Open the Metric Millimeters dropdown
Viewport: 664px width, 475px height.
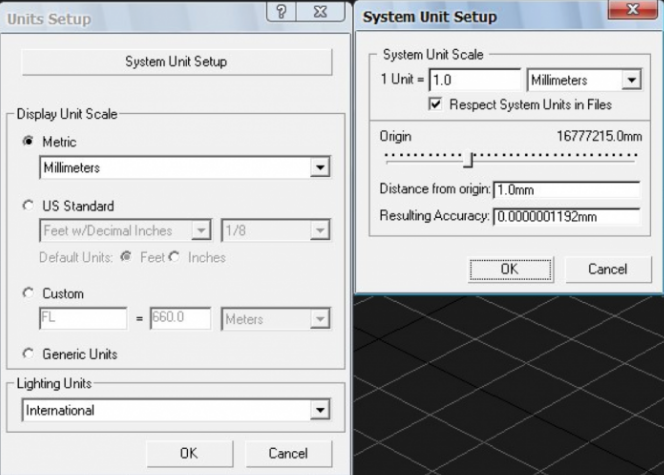point(185,168)
